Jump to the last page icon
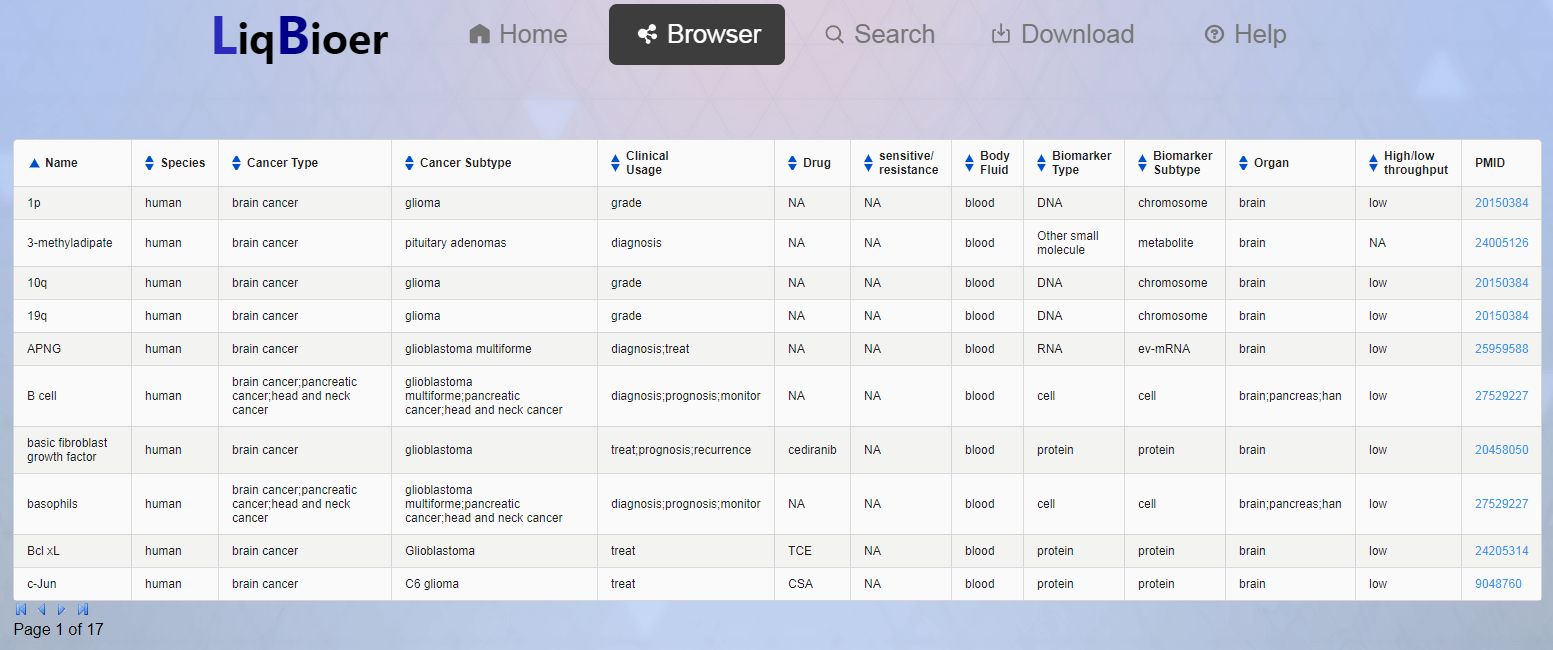The width and height of the screenshot is (1553, 650). (x=83, y=609)
